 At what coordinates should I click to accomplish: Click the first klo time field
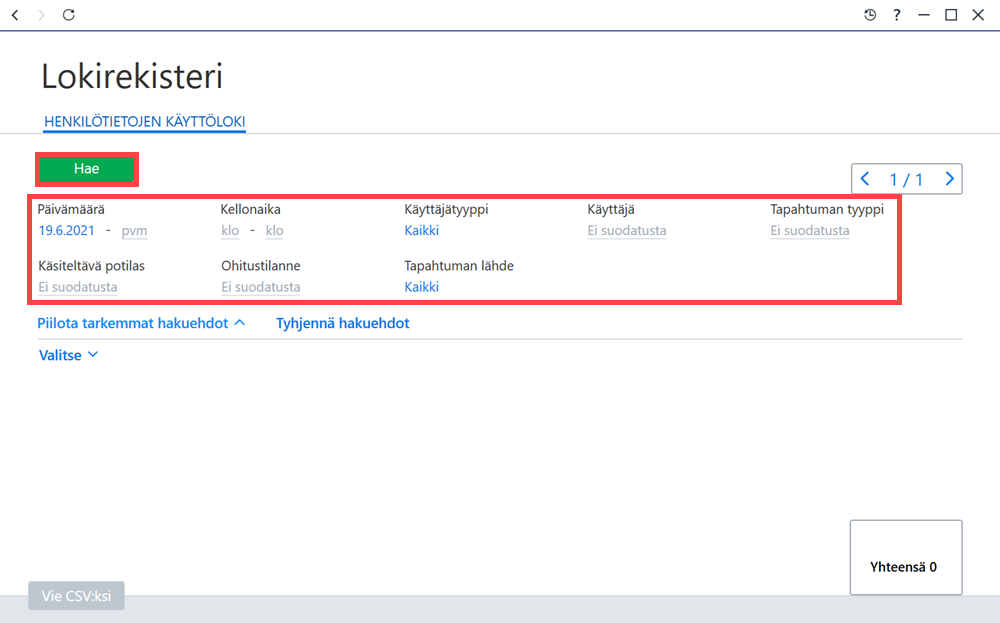point(230,231)
